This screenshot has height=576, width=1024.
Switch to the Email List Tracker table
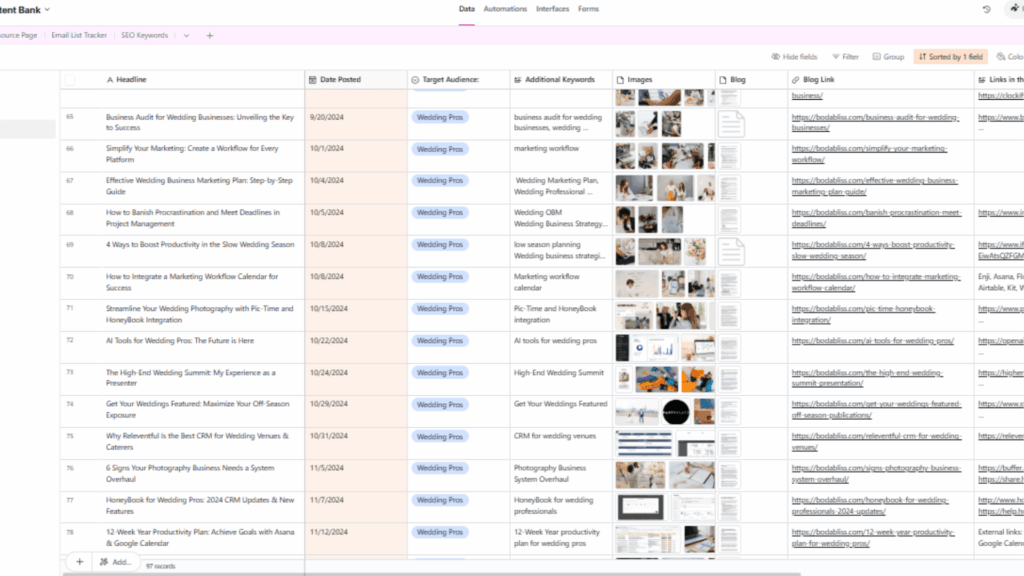79,35
